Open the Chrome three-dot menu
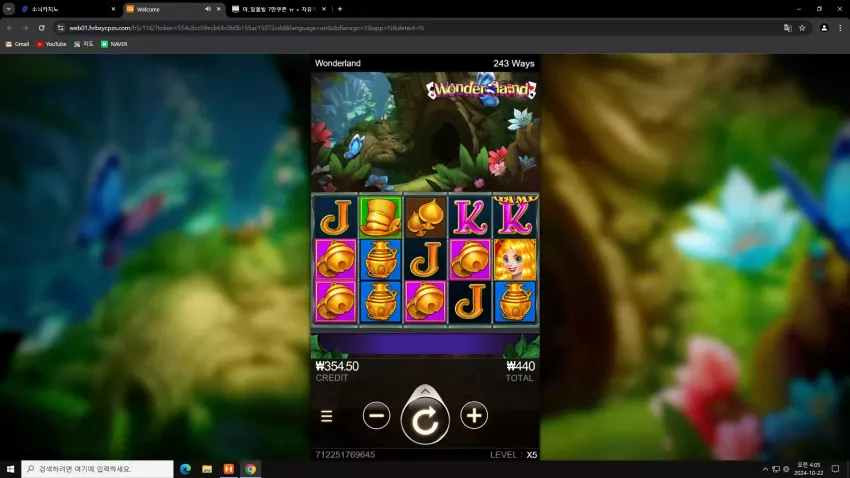This screenshot has width=850, height=478. coord(840,28)
